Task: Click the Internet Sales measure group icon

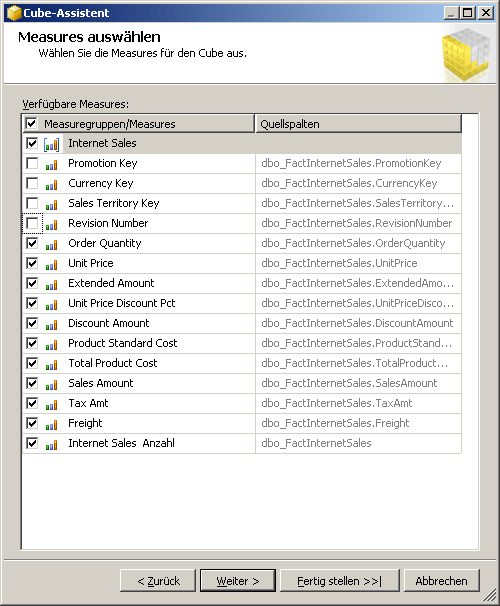Action: click(51, 144)
